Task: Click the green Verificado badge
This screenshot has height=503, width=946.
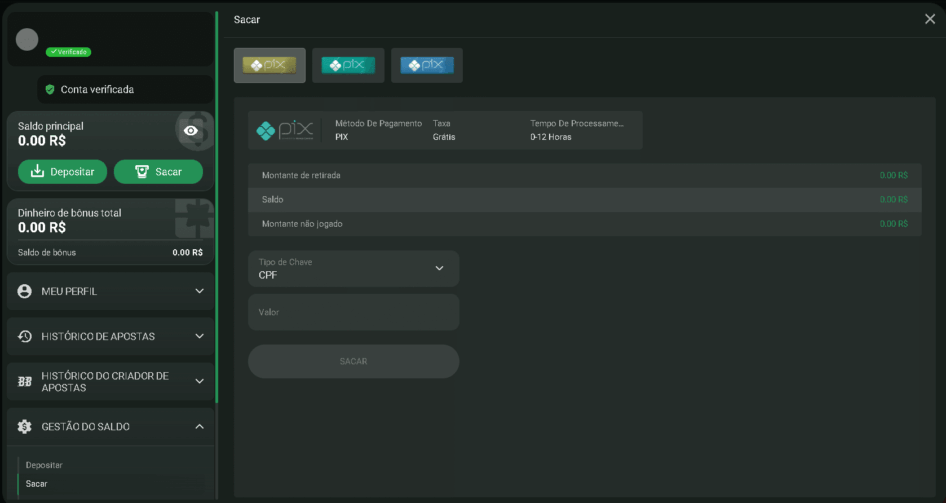Action: pos(68,52)
